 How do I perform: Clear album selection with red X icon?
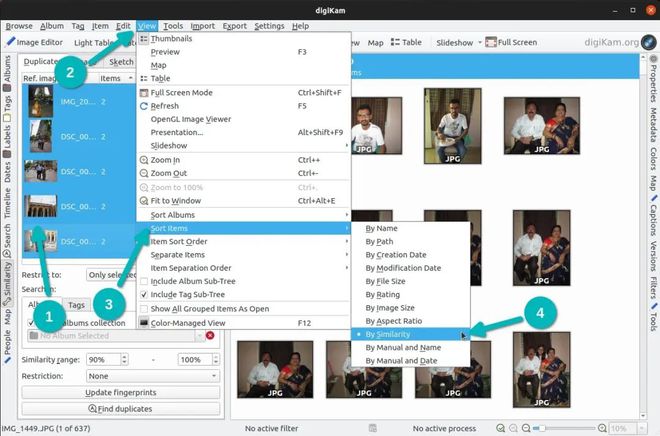[210, 335]
